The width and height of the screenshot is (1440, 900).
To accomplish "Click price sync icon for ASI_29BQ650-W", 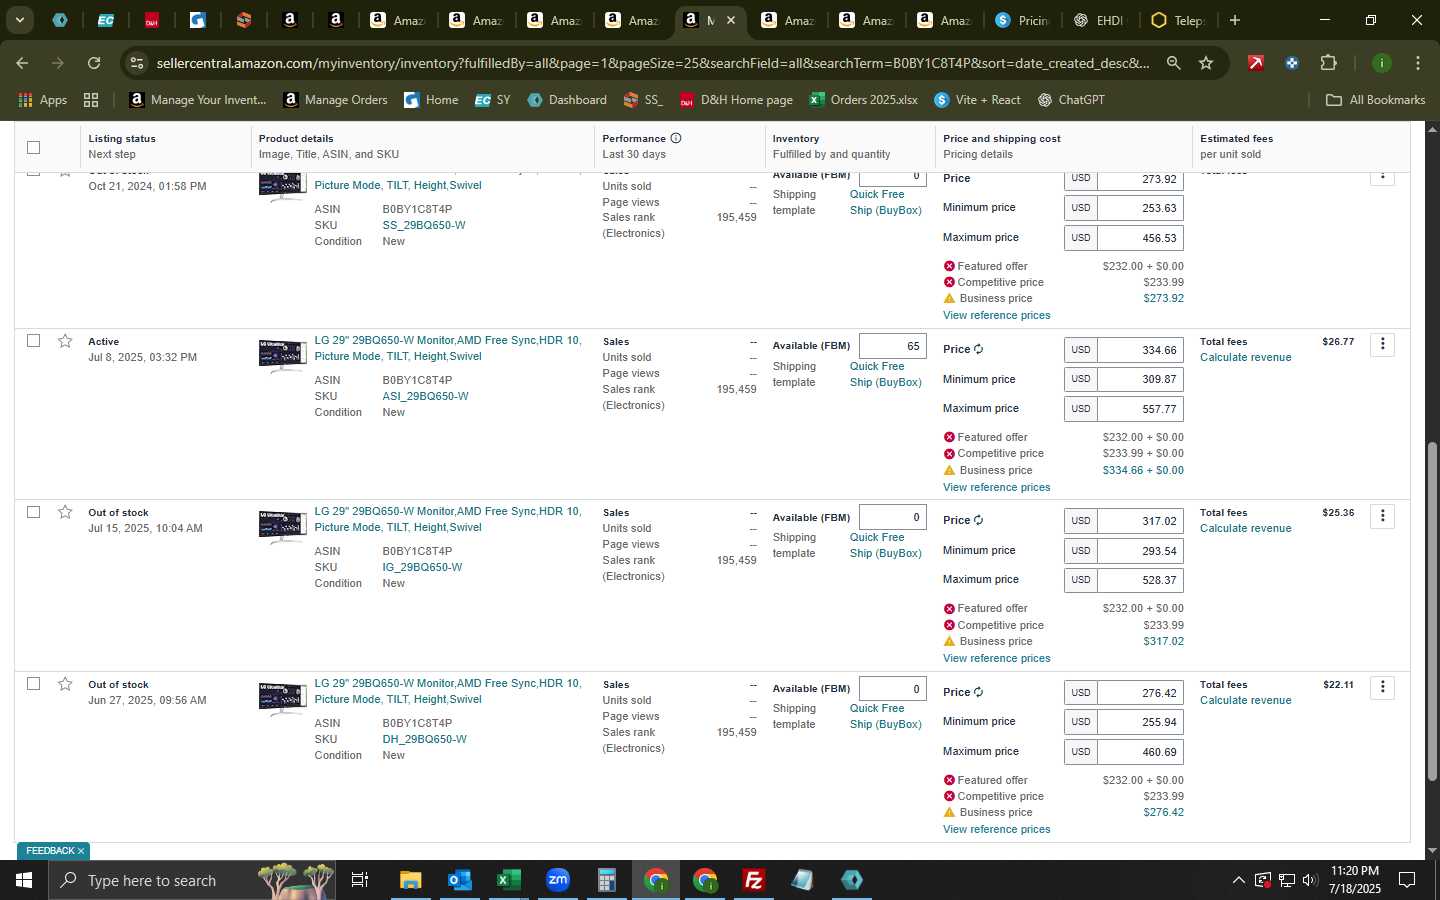I will pyautogui.click(x=978, y=349).
